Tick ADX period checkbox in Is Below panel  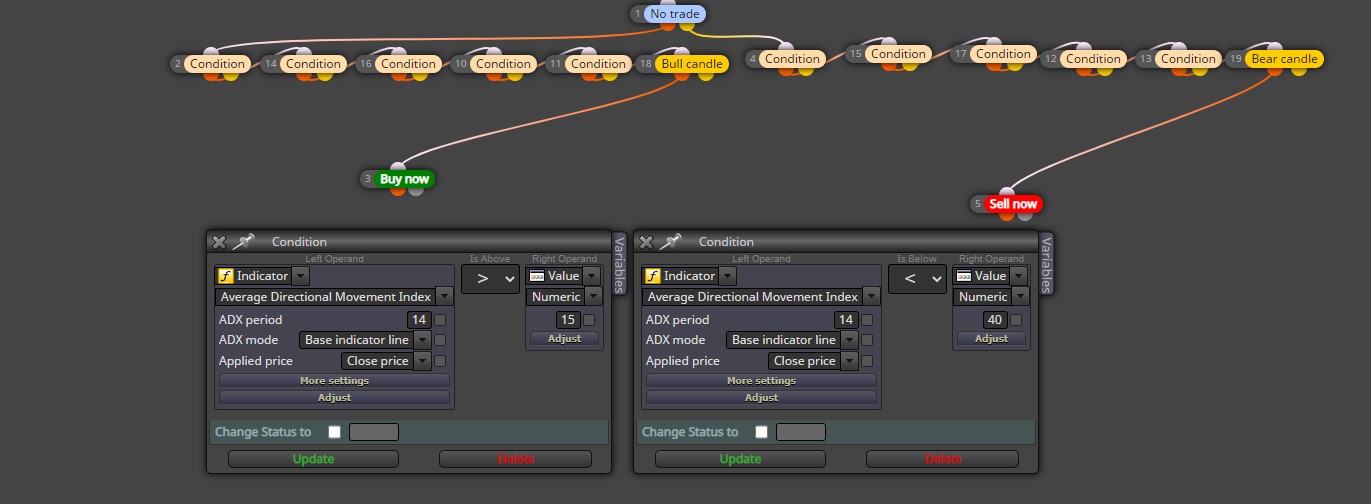pos(867,320)
